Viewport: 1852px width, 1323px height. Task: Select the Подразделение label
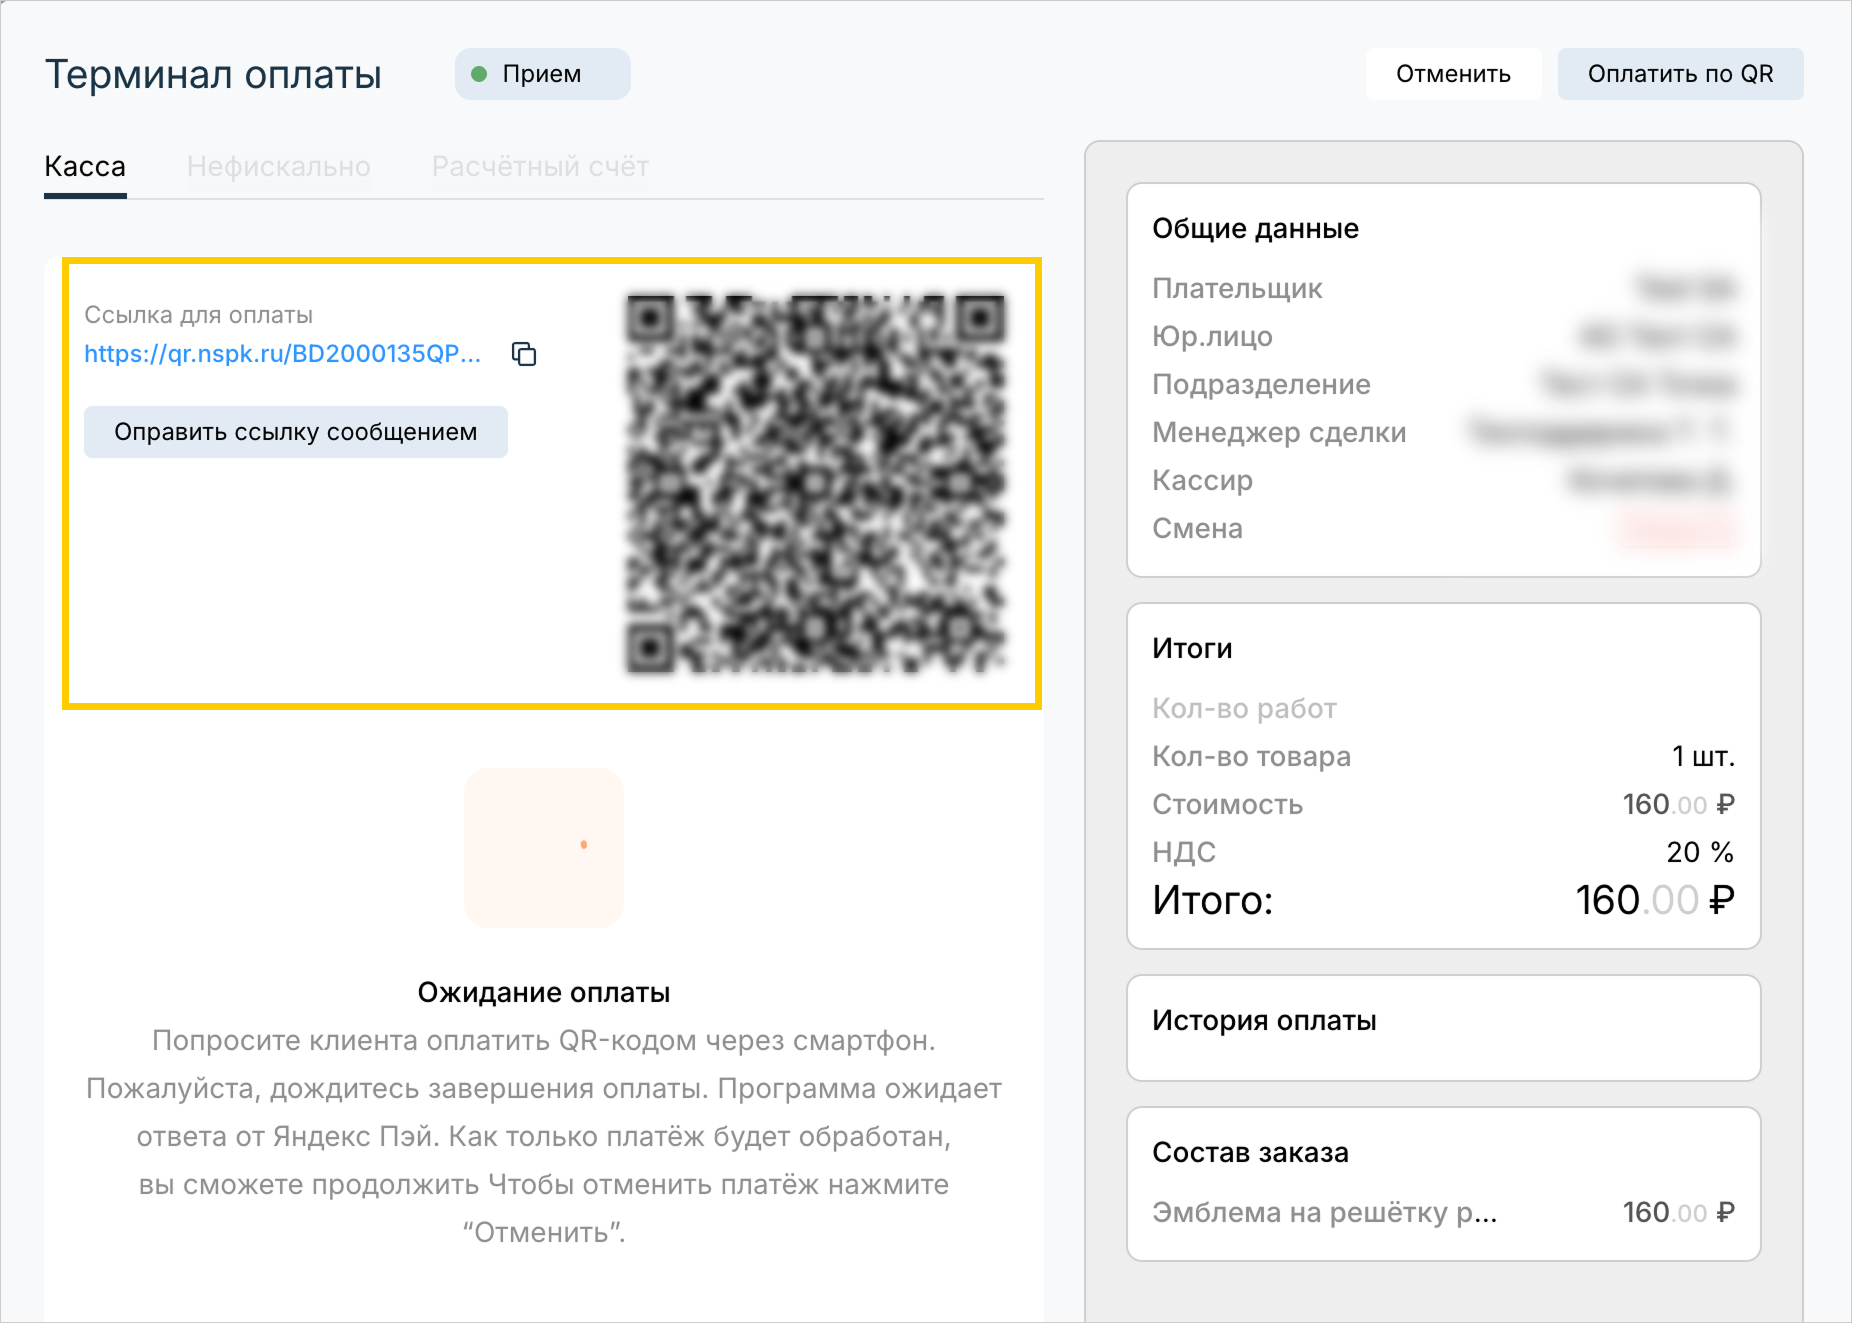point(1261,385)
